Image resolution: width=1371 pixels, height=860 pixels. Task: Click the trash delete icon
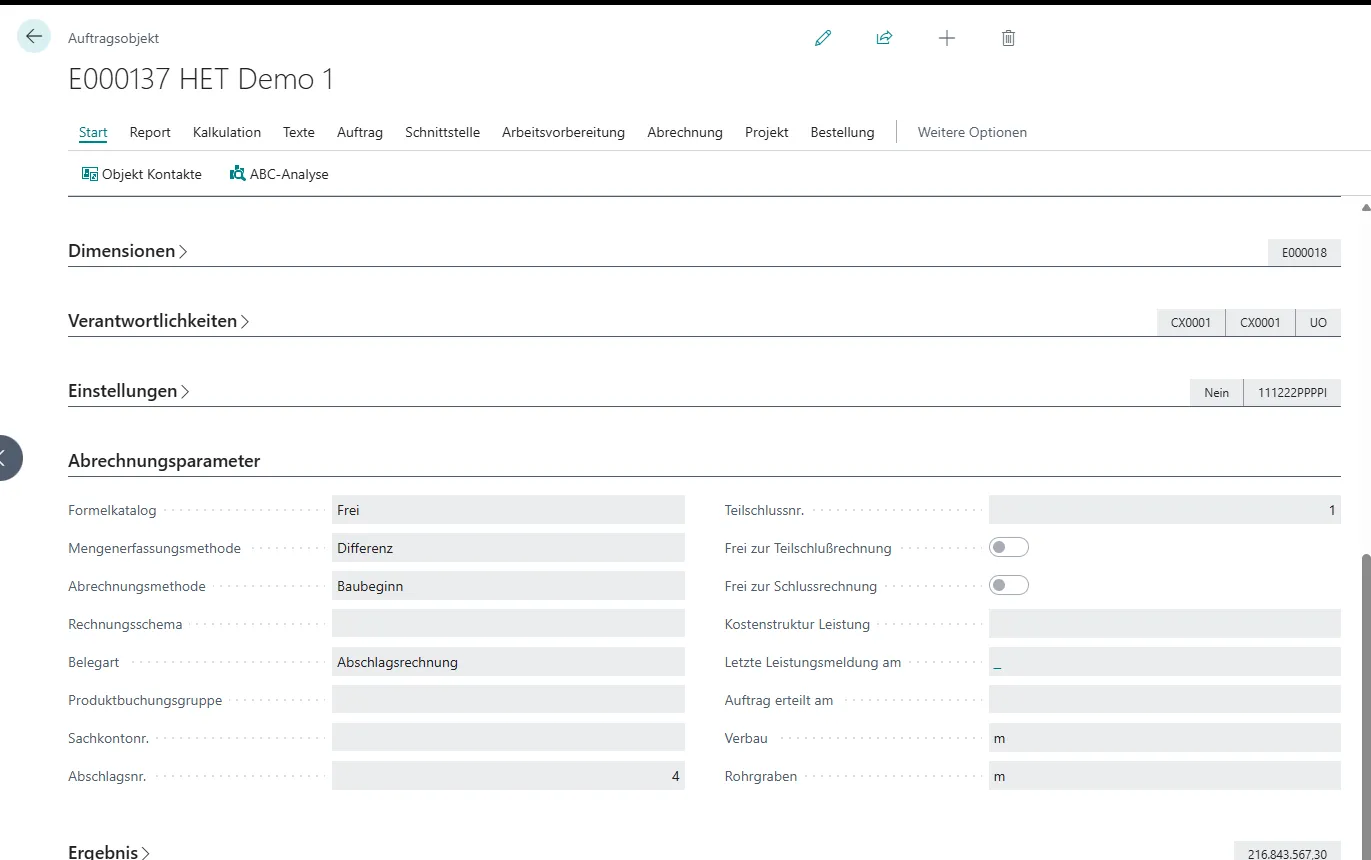tap(1008, 38)
